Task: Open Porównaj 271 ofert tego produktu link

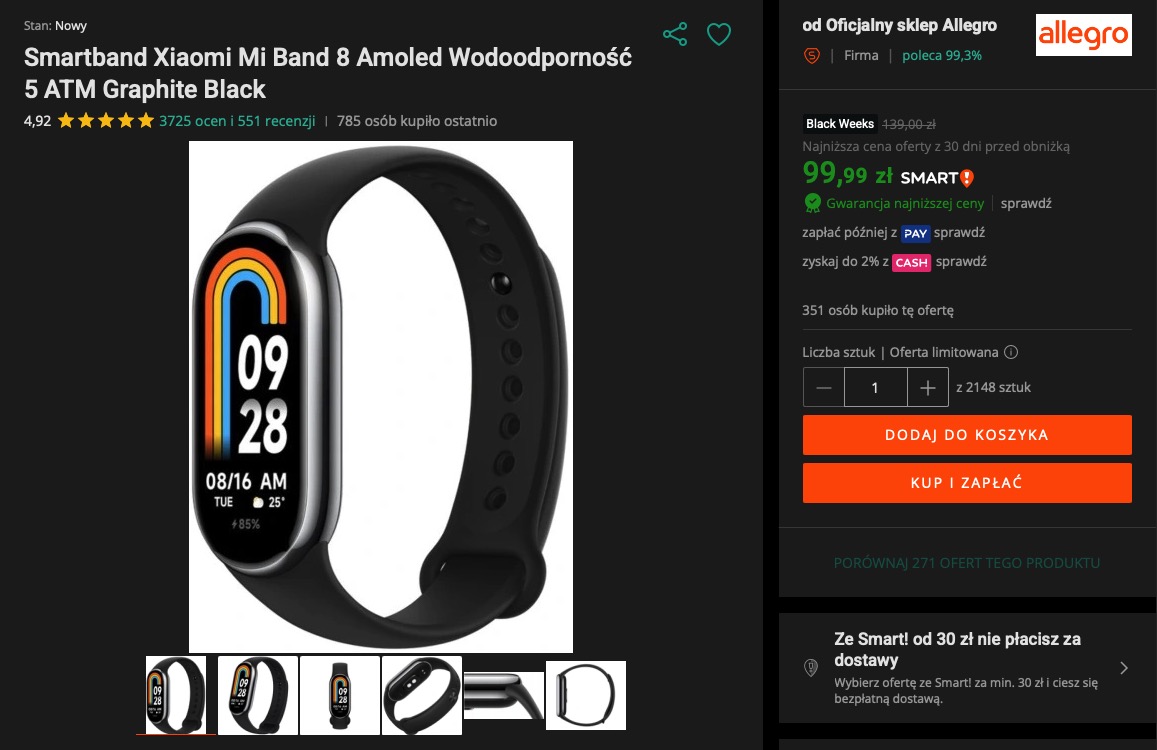Action: tap(967, 562)
